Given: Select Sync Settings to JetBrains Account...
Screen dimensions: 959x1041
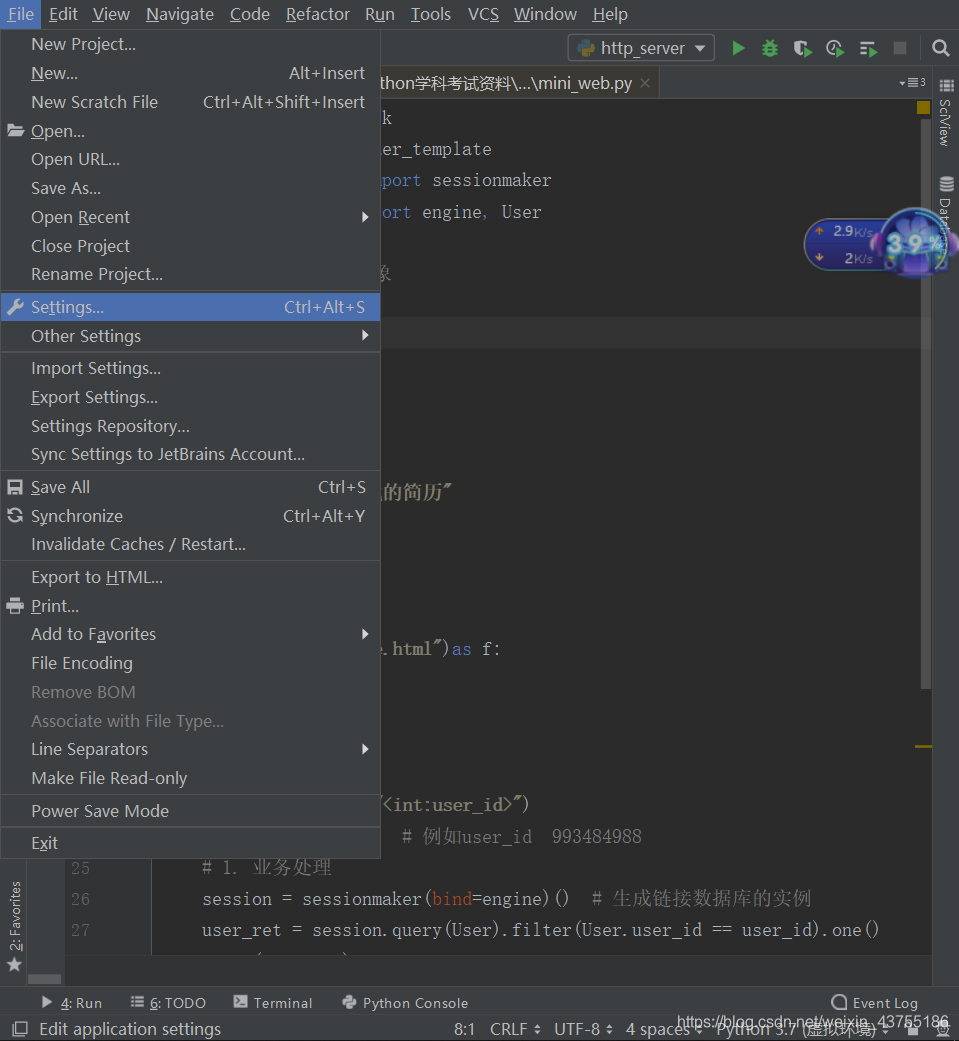Looking at the screenshot, I should [x=191, y=454].
